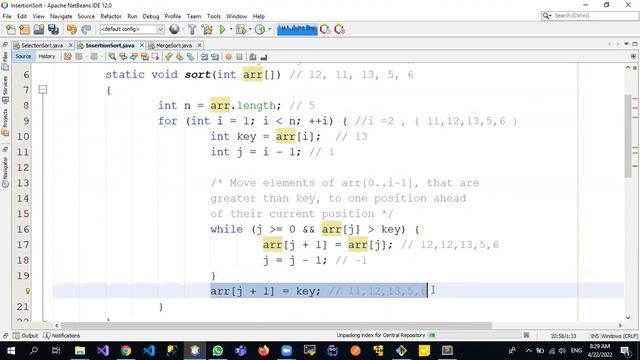Open the Profile menu
Viewport: 640px width, 360px height.
click(x=173, y=16)
